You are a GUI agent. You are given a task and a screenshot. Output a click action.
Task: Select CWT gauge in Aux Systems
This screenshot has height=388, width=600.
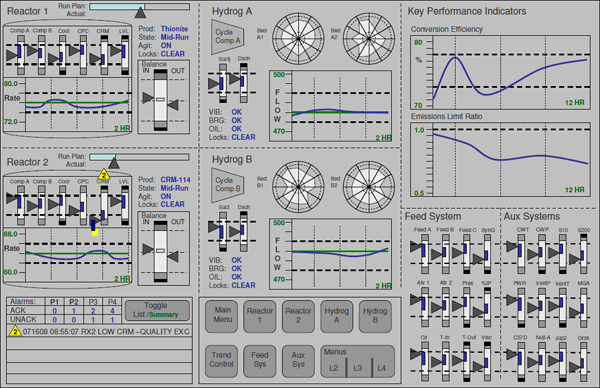[x=521, y=254]
